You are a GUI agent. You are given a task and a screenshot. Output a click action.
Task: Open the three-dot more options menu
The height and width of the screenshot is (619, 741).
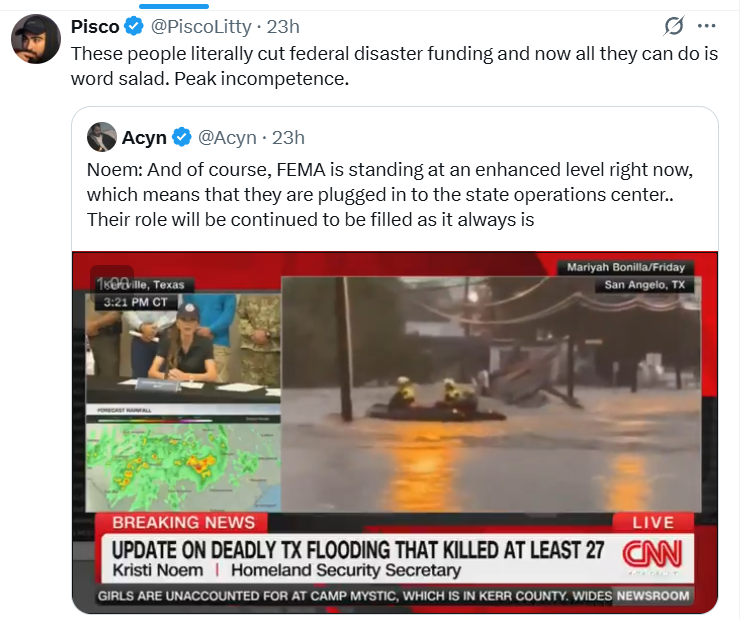click(707, 26)
